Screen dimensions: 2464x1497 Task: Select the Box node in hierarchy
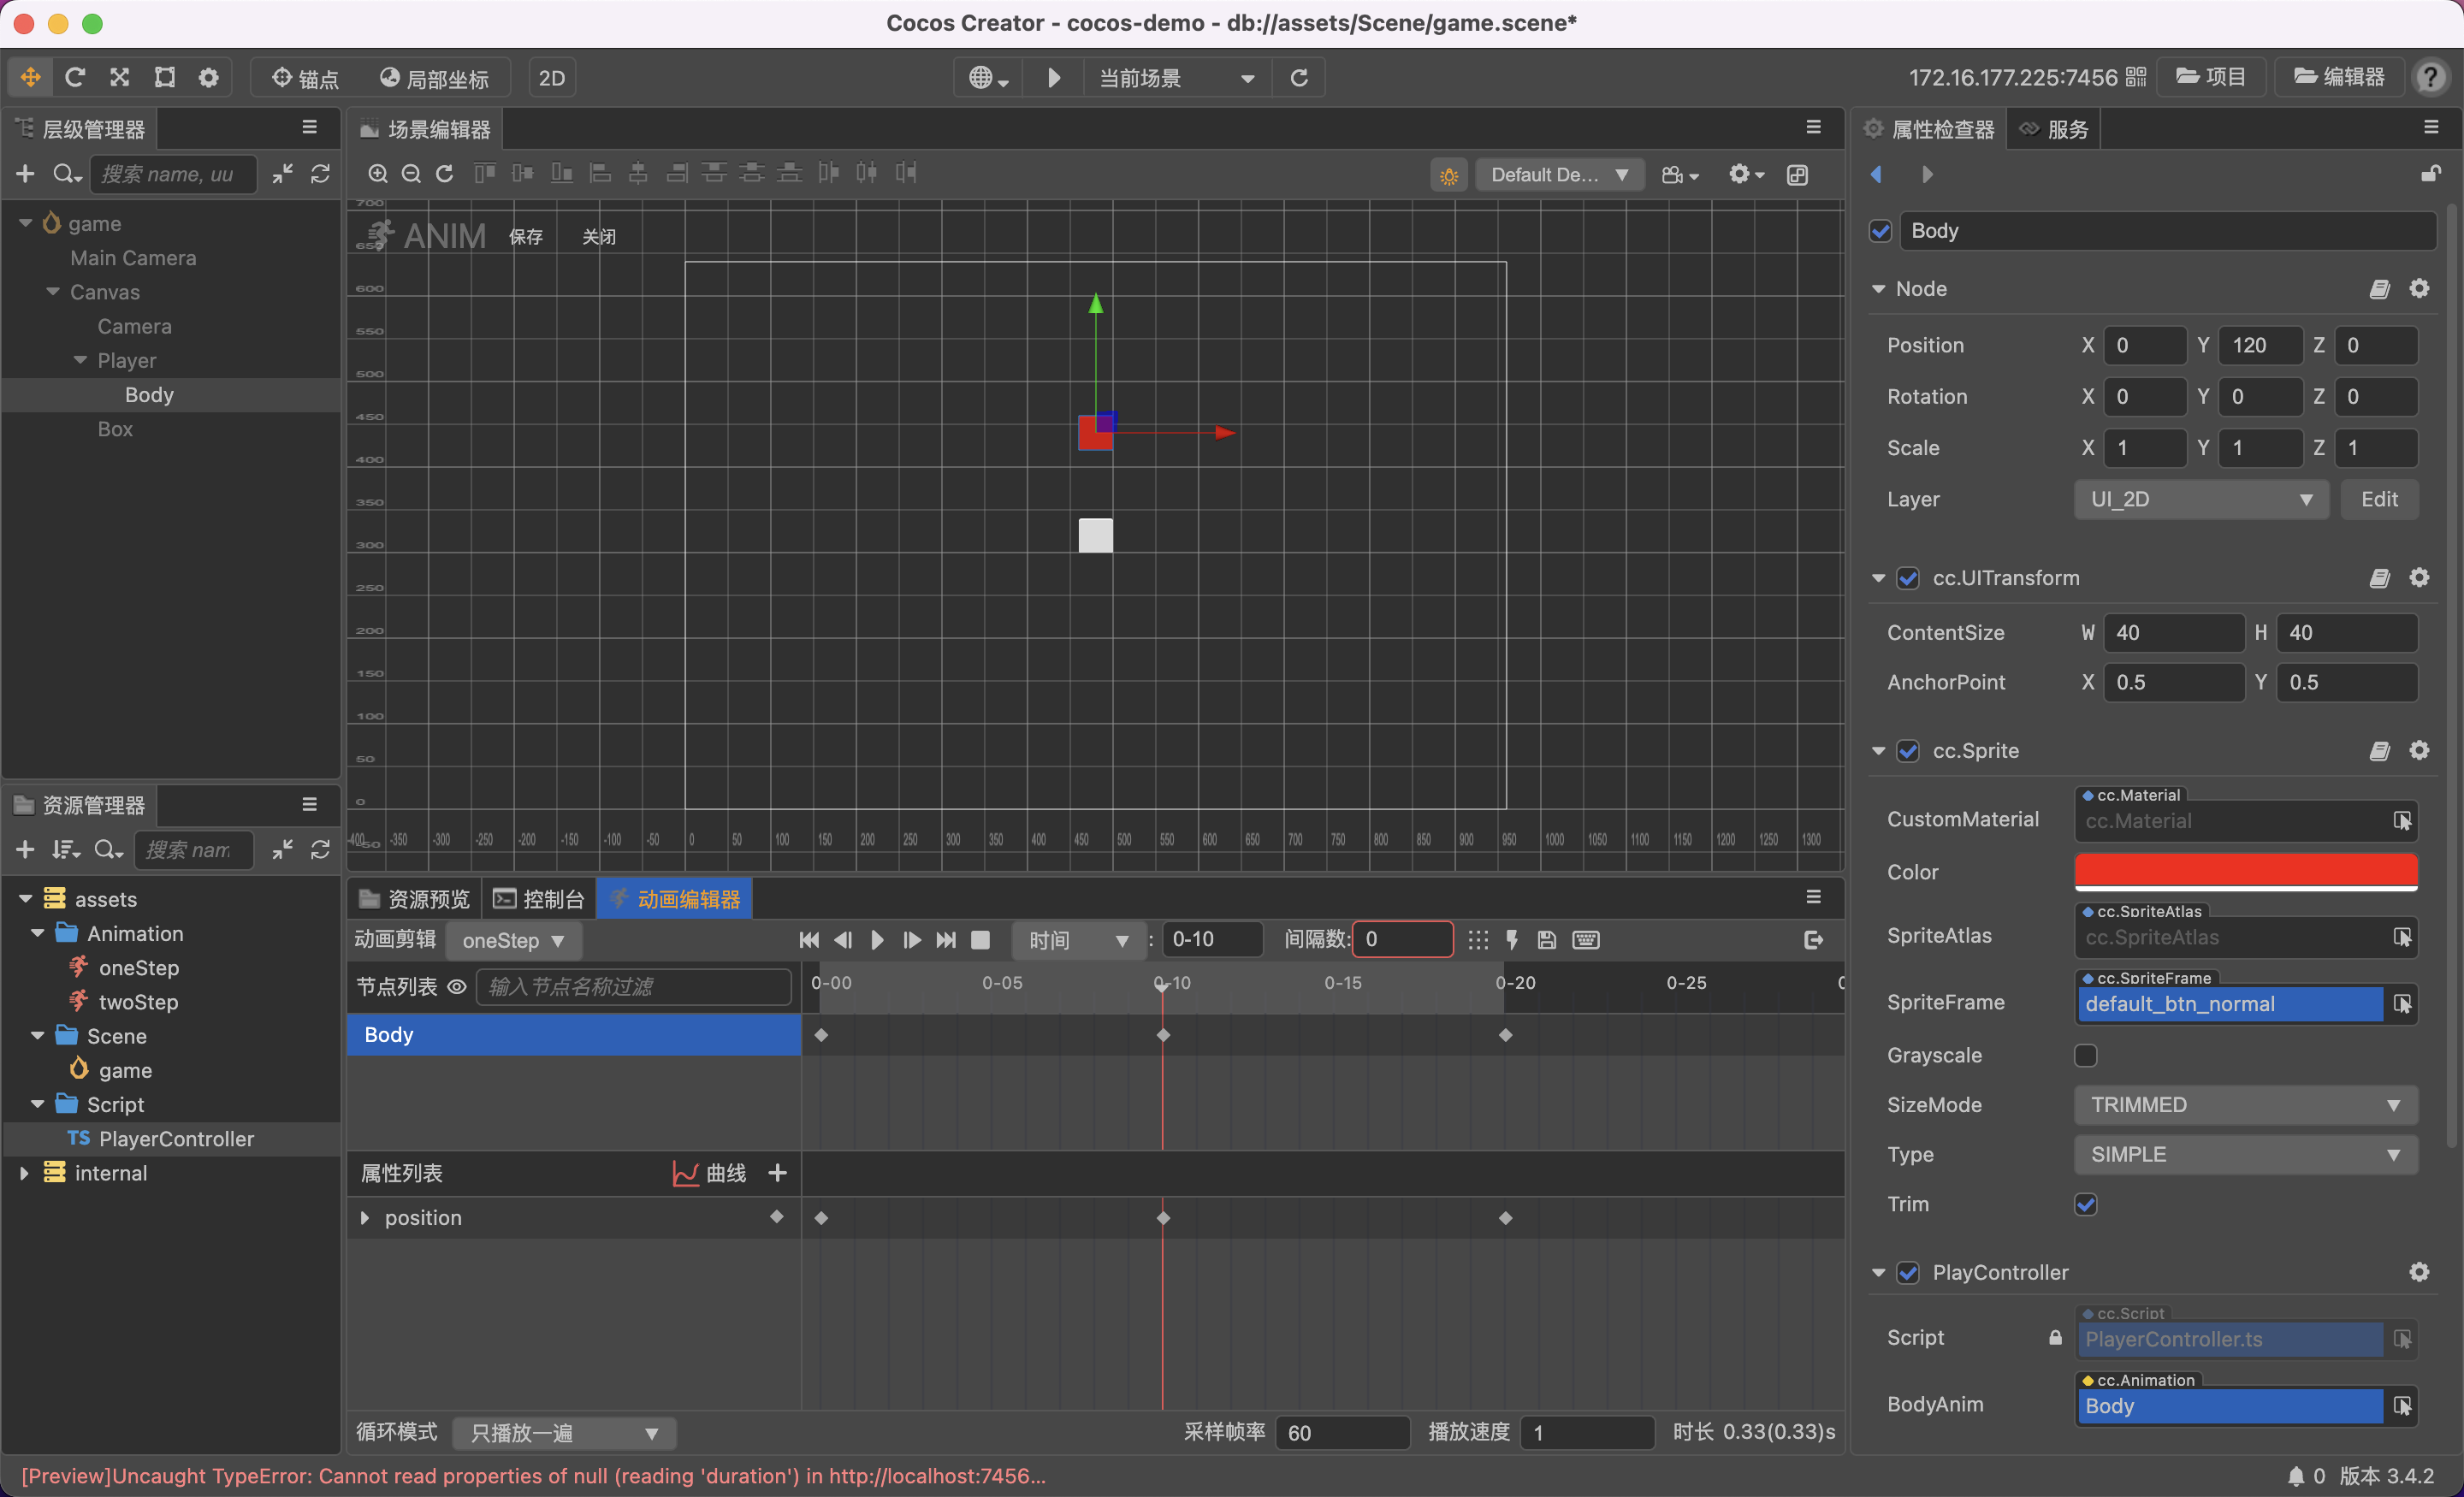pos(115,429)
